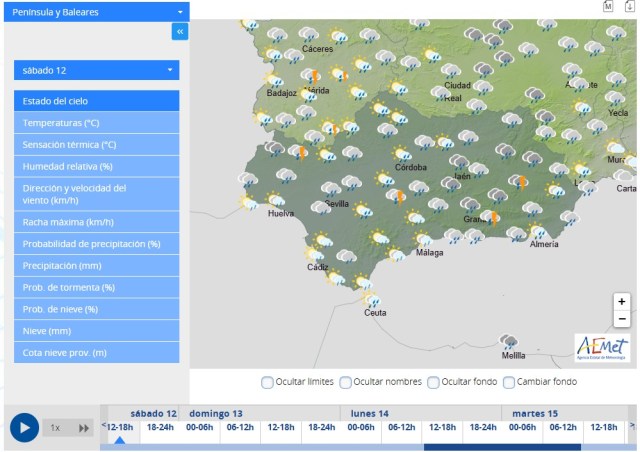
Task: Check the Ocultar fondo option
Action: [x=433, y=382]
